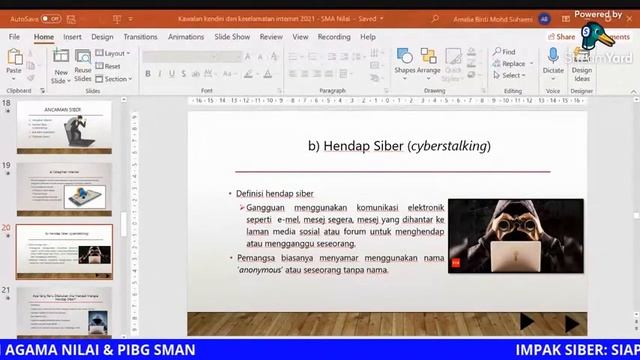Click the Paste clipboard icon
Viewport: 640px width, 360px height.
[14, 57]
